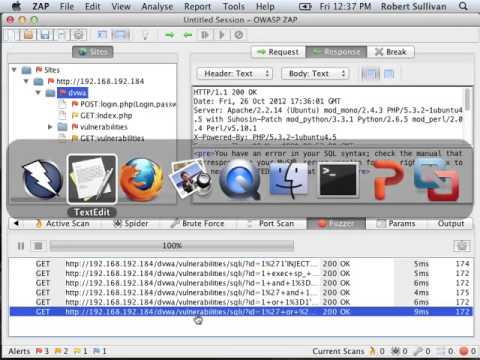480x360 pixels.
Task: Click the Break tab
Action: tap(391, 52)
